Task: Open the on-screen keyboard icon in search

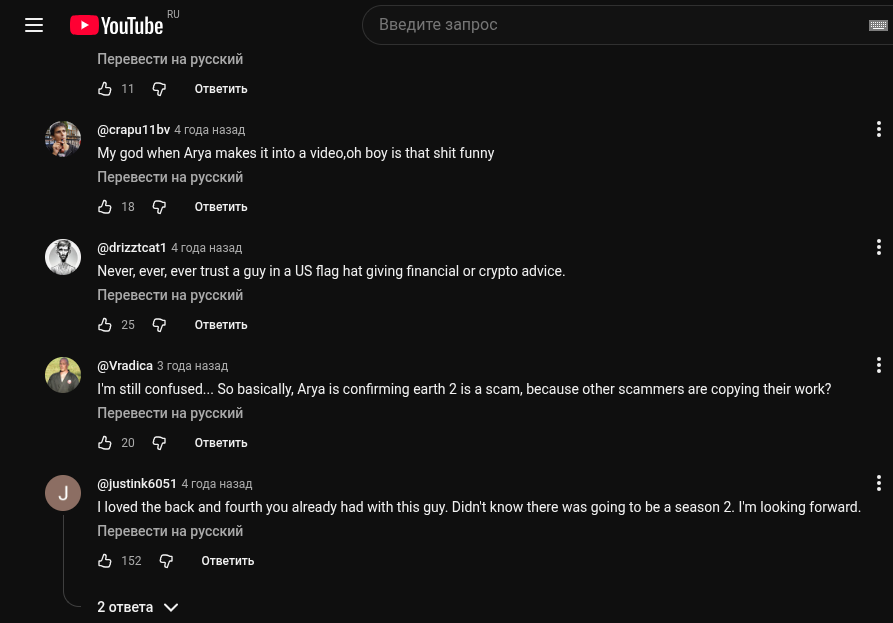Action: 878,25
